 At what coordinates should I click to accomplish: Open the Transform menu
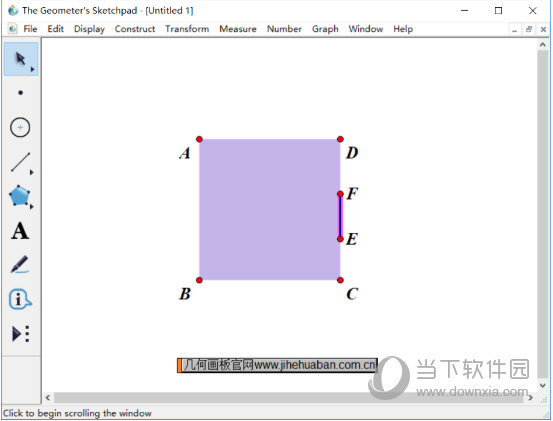(187, 29)
